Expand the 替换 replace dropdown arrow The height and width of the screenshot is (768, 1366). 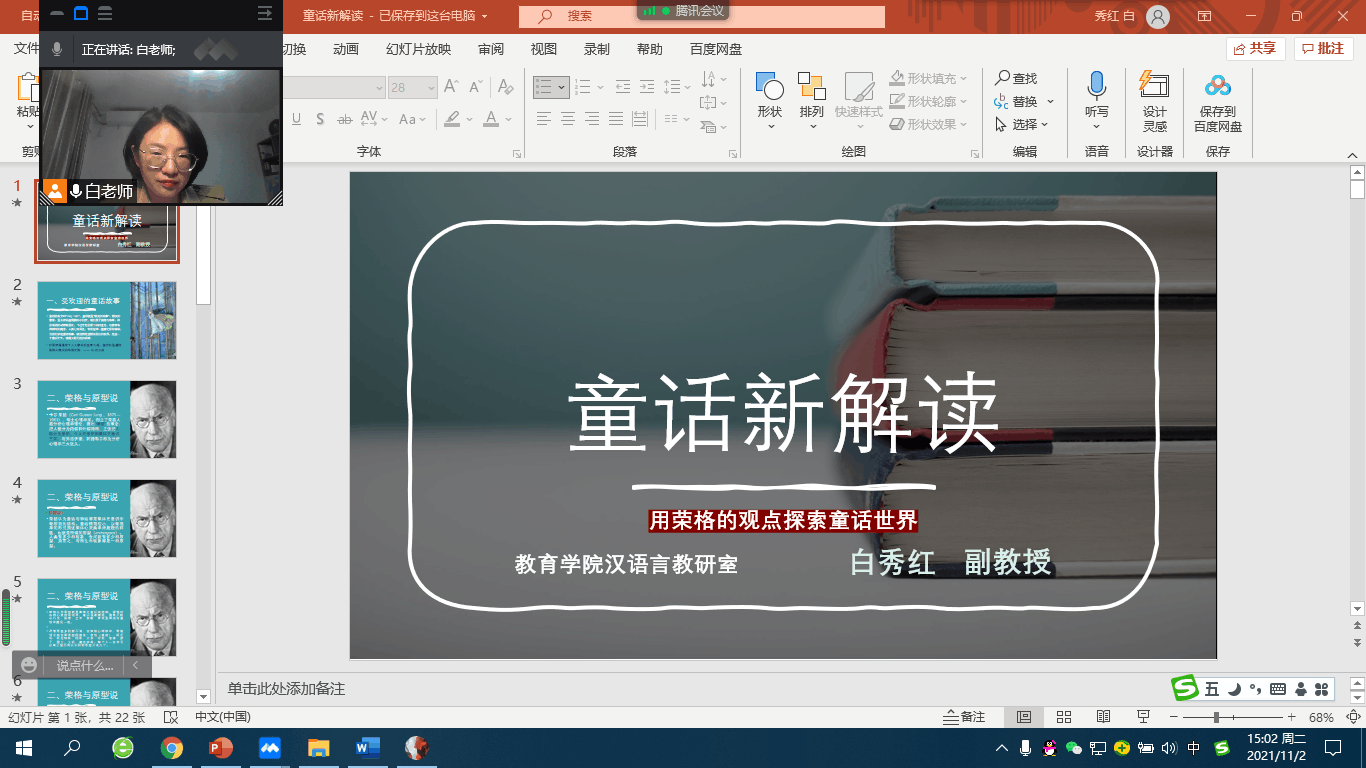pyautogui.click(x=1050, y=102)
